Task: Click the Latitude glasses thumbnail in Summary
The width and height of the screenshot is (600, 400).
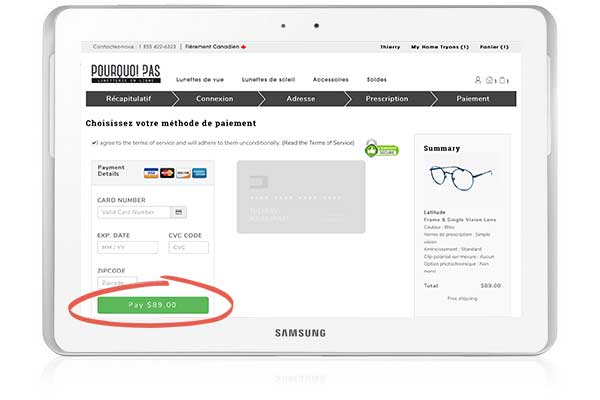Action: [x=461, y=178]
